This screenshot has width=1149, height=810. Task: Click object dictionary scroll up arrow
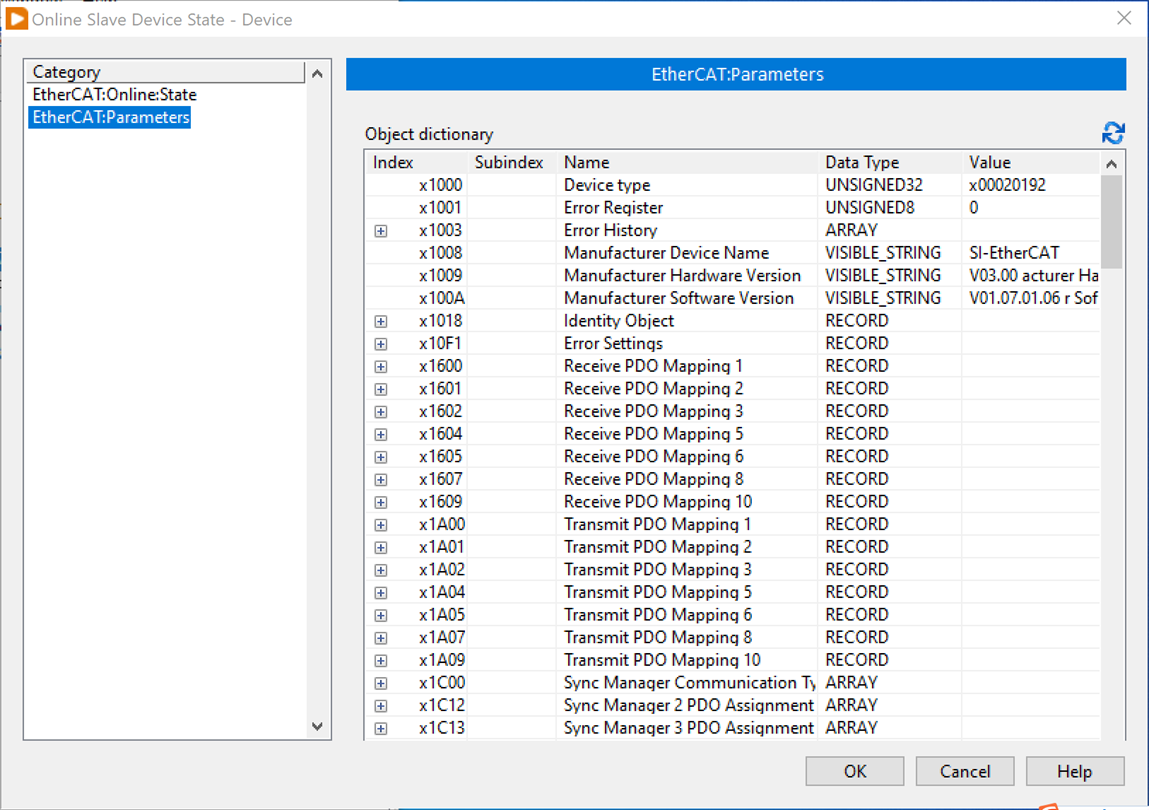(x=1112, y=163)
